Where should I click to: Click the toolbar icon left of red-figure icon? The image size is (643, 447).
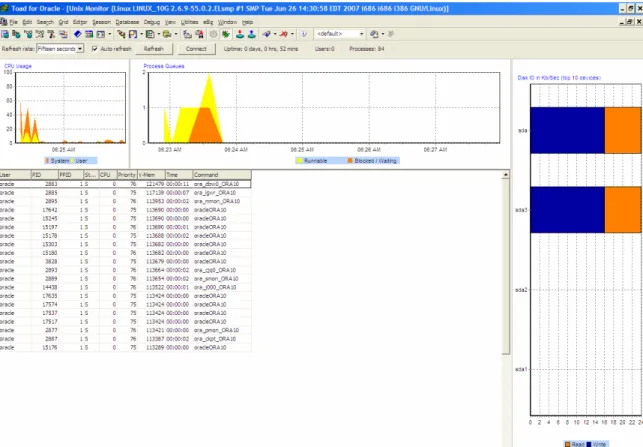[x=187, y=34]
